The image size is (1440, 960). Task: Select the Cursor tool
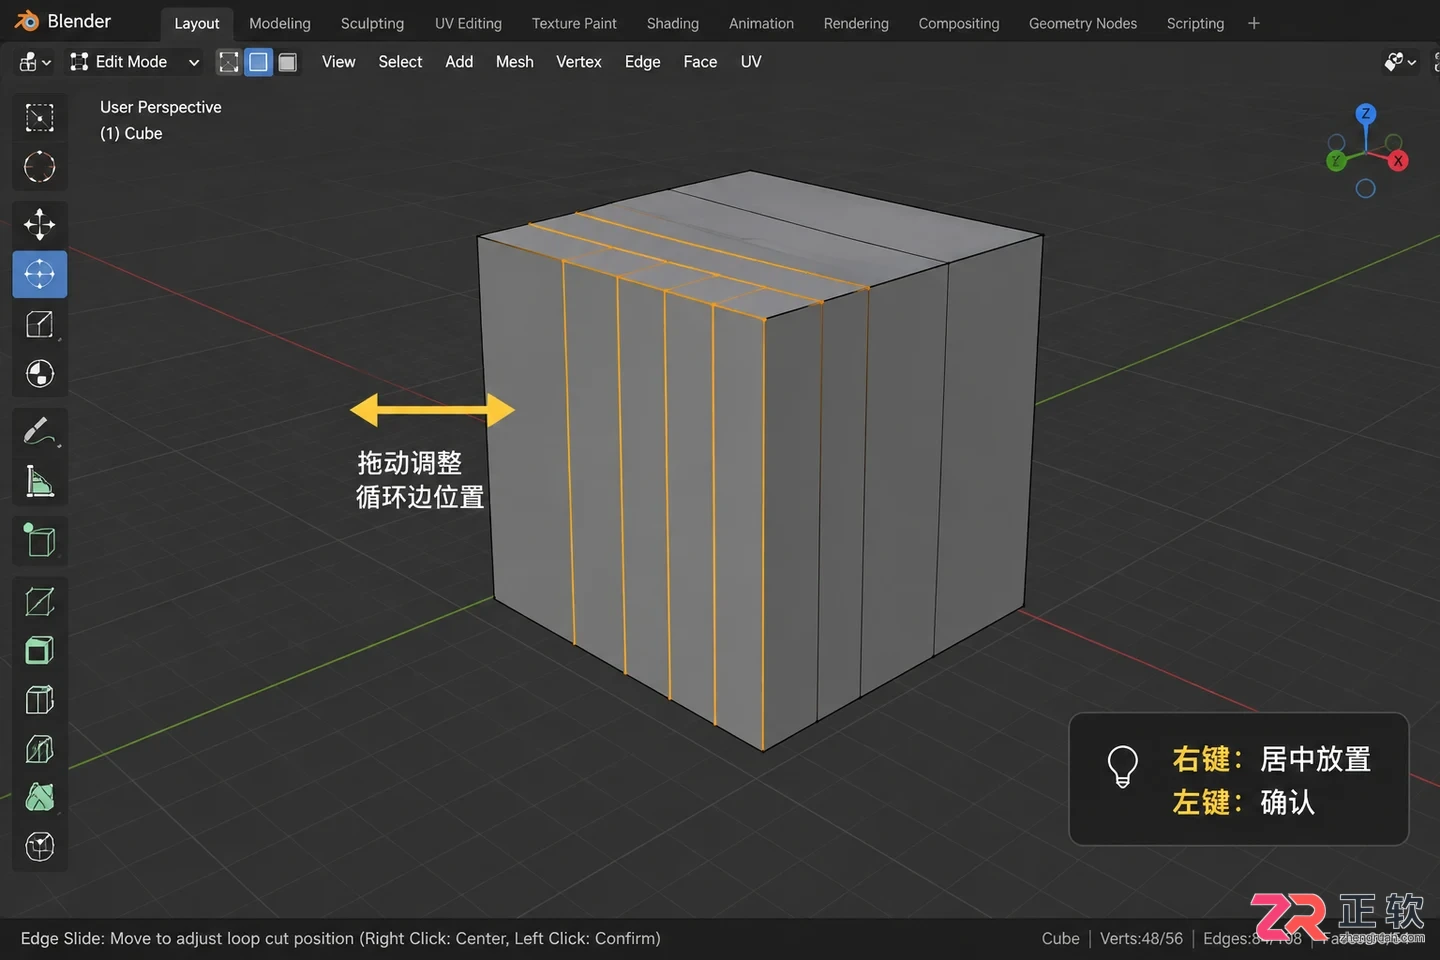click(40, 167)
